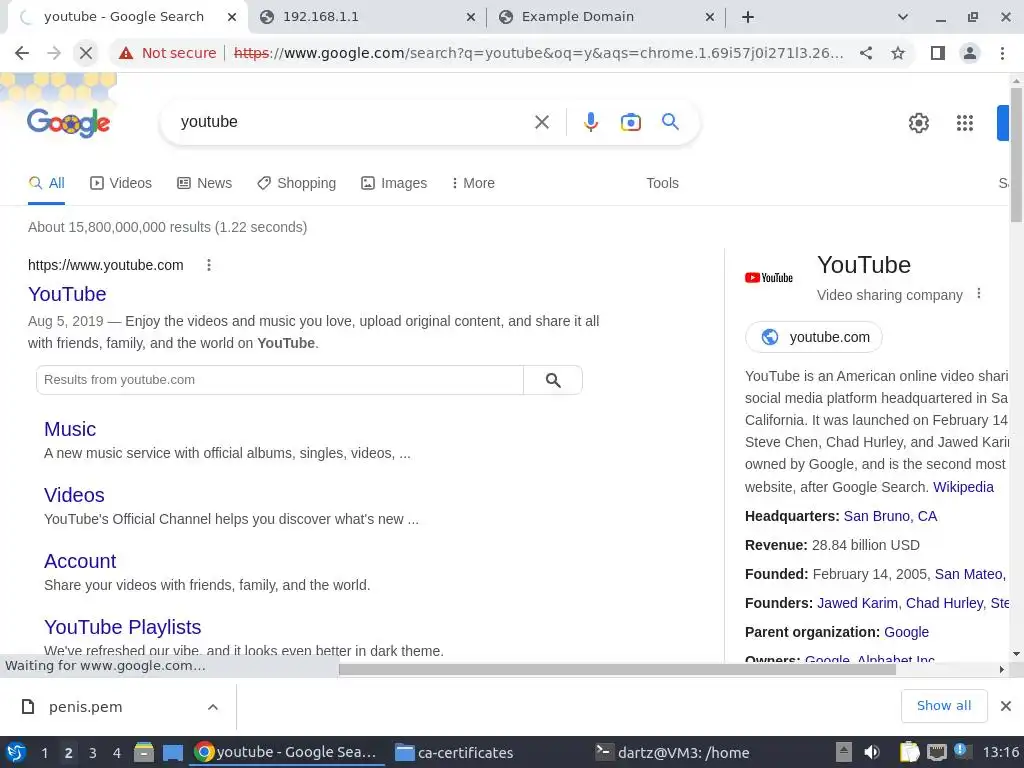Click the vertical page scrollbar
This screenshot has height=768, width=1024.
point(1016,155)
